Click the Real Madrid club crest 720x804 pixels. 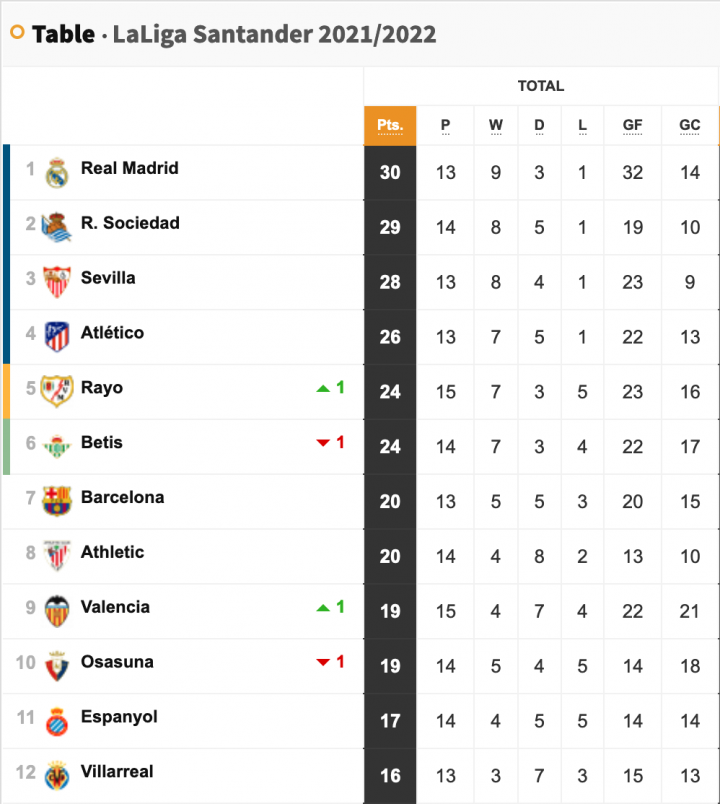tap(56, 172)
